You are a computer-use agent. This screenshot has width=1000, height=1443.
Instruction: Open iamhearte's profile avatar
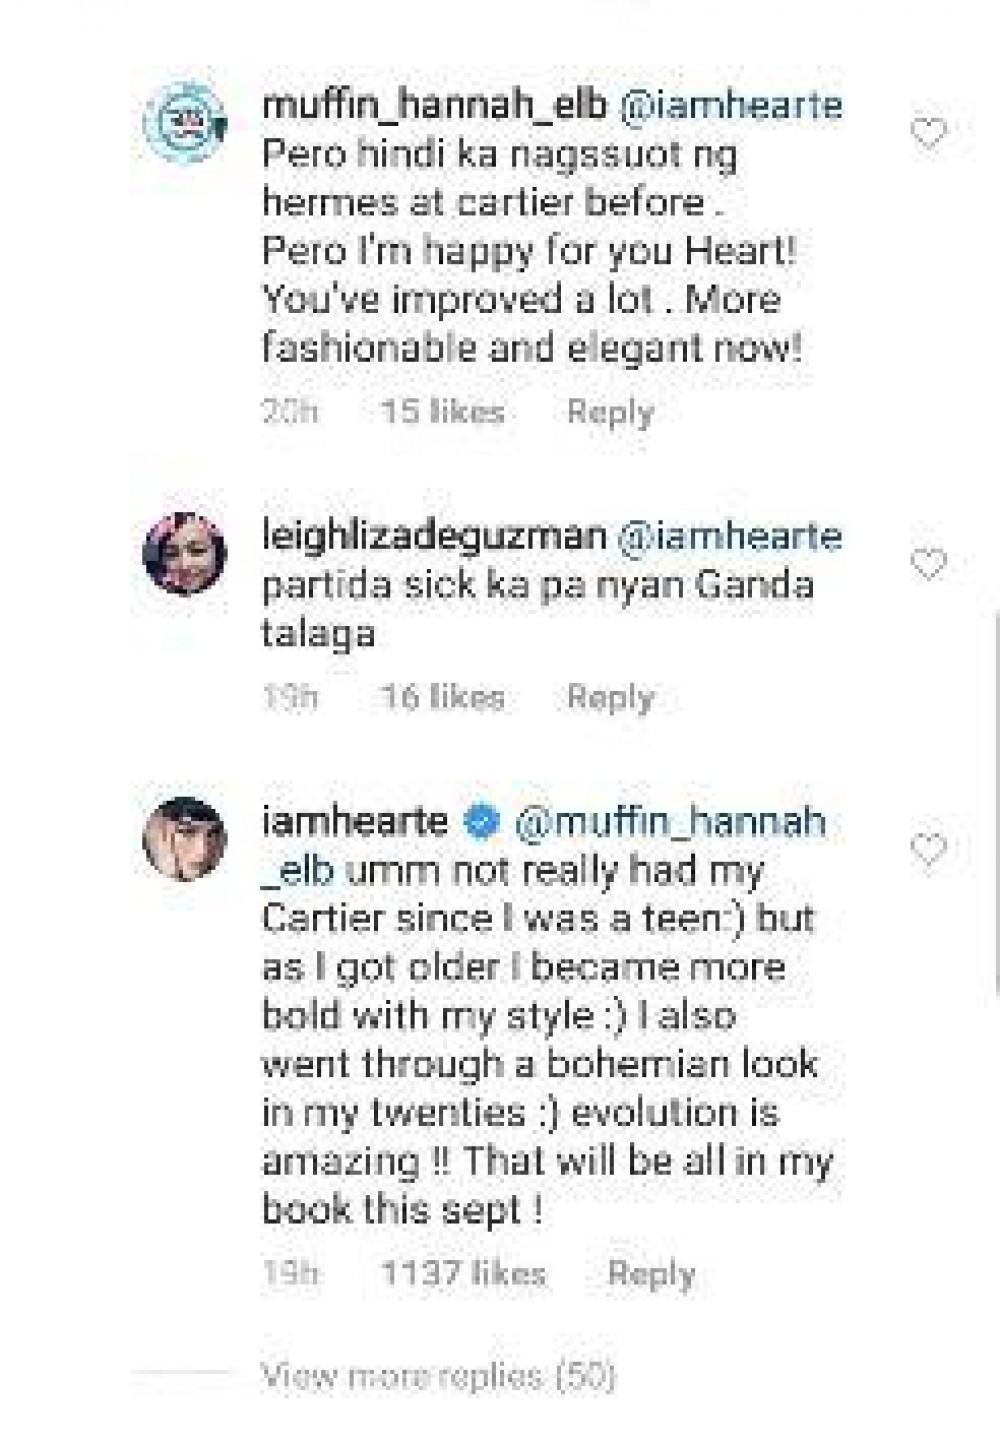tap(185, 838)
